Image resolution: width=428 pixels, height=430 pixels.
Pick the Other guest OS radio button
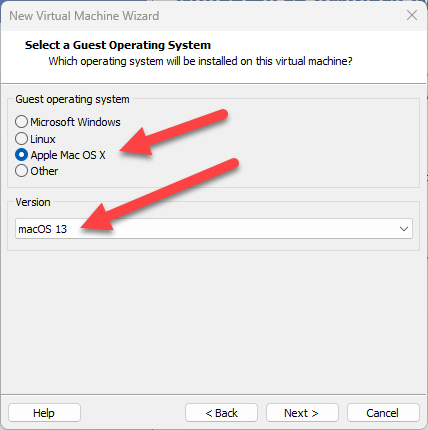21,171
